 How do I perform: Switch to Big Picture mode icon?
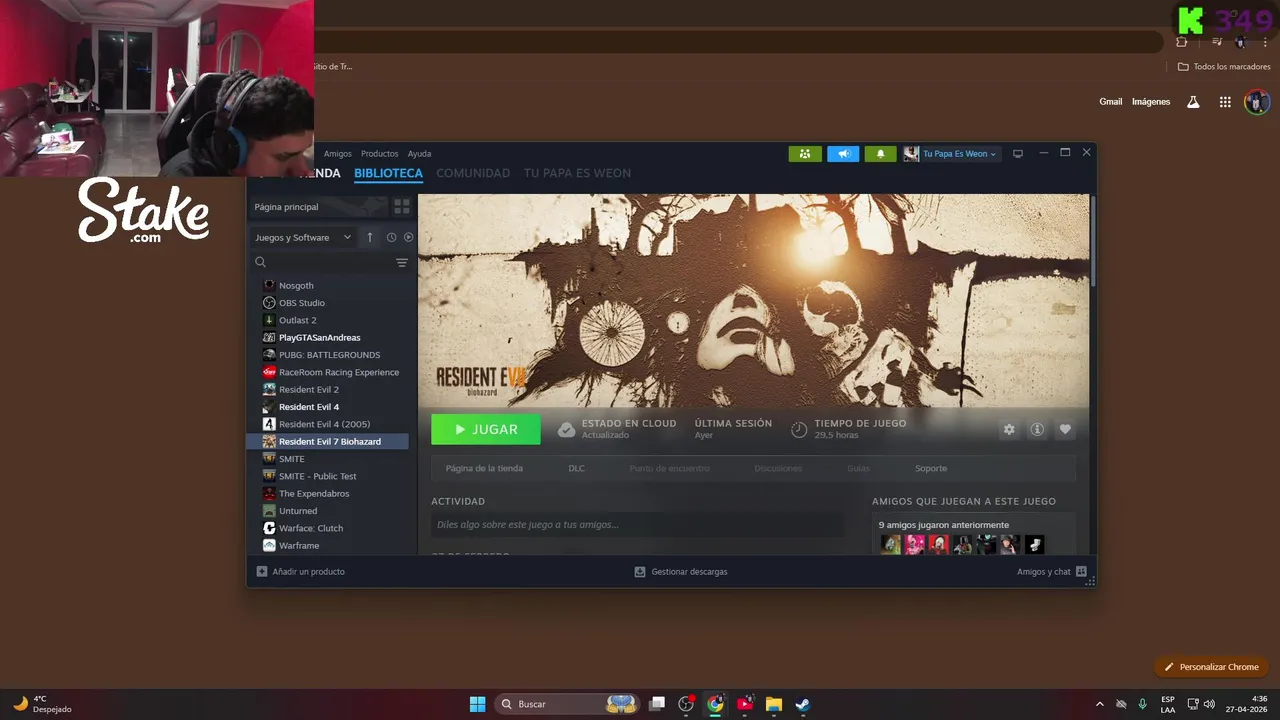click(x=1018, y=154)
